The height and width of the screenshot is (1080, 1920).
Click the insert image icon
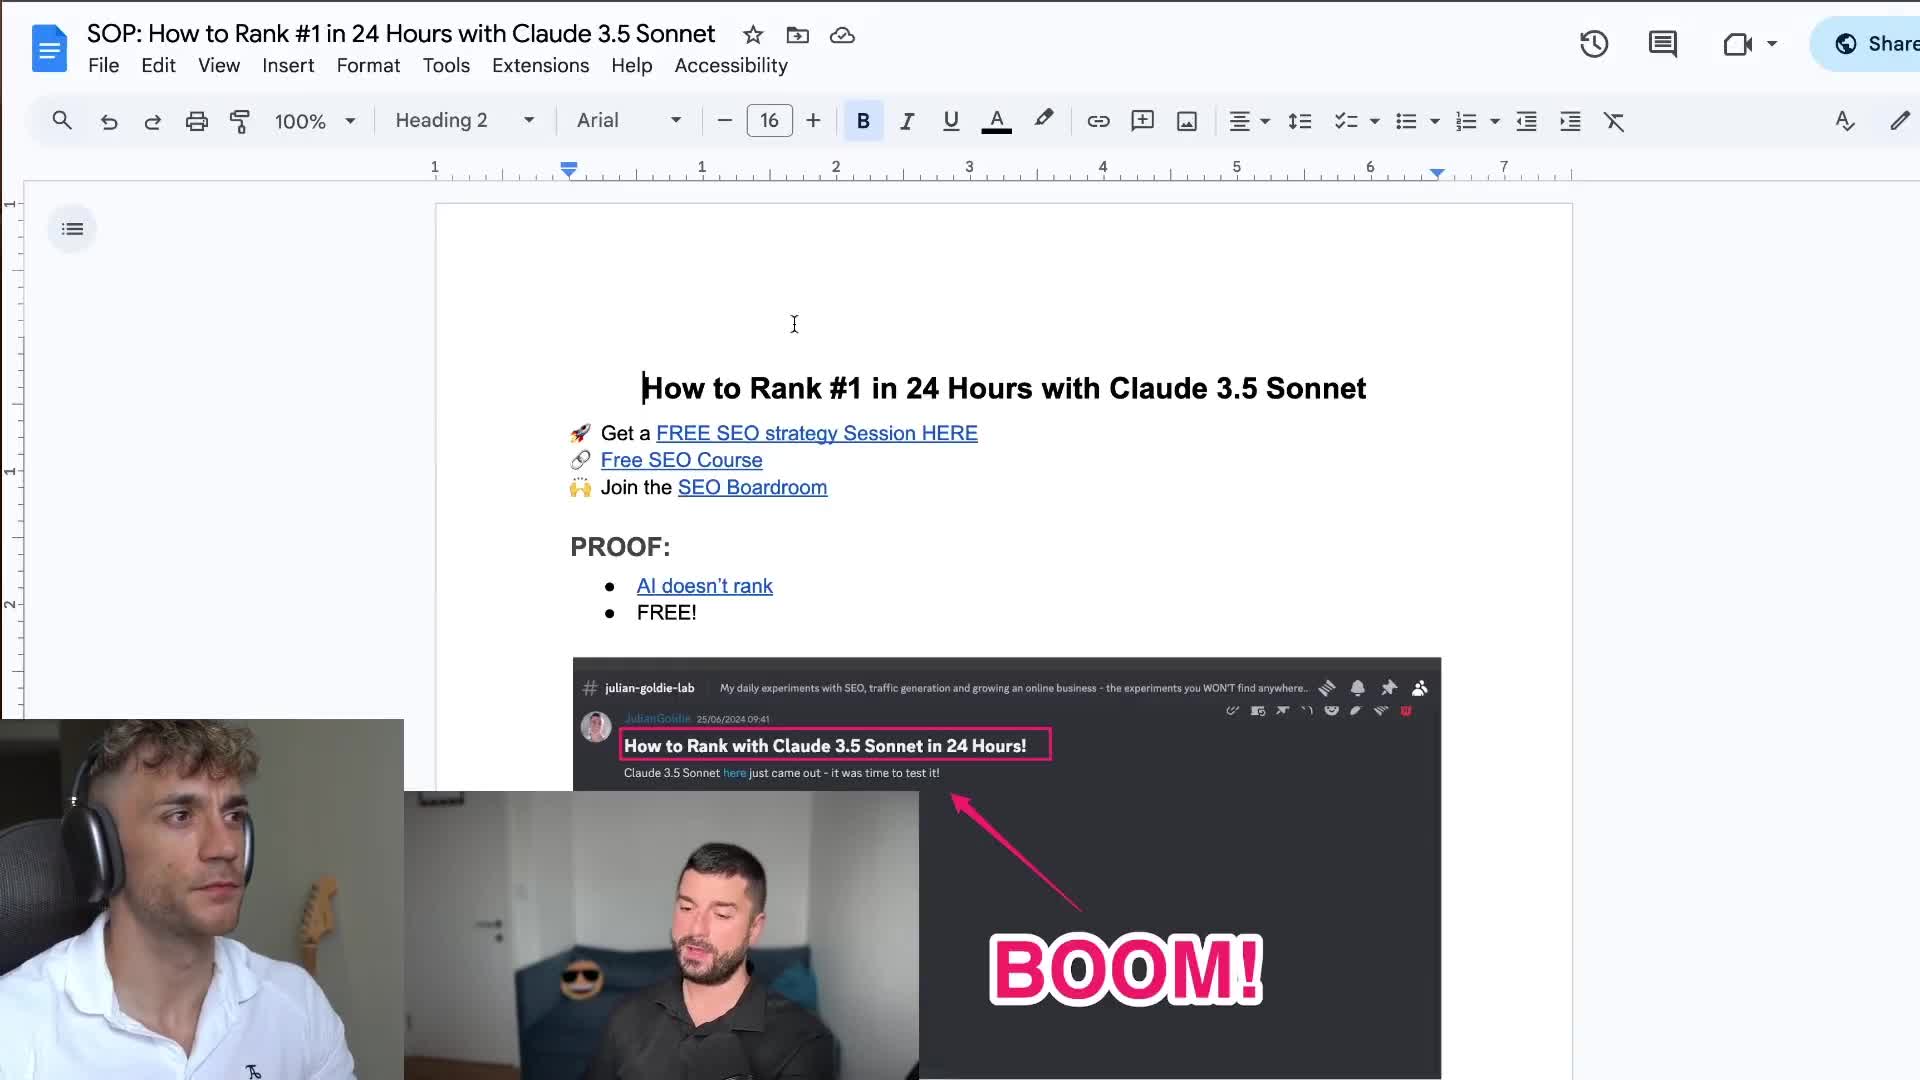coord(1187,121)
